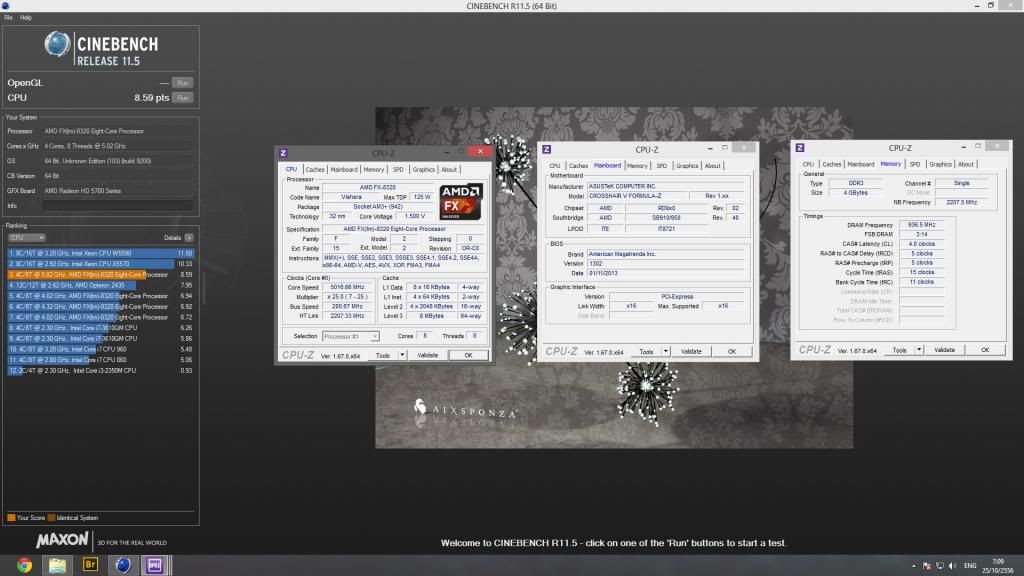Run the OpenGL benchmark test
The image size is (1024, 576).
point(183,83)
